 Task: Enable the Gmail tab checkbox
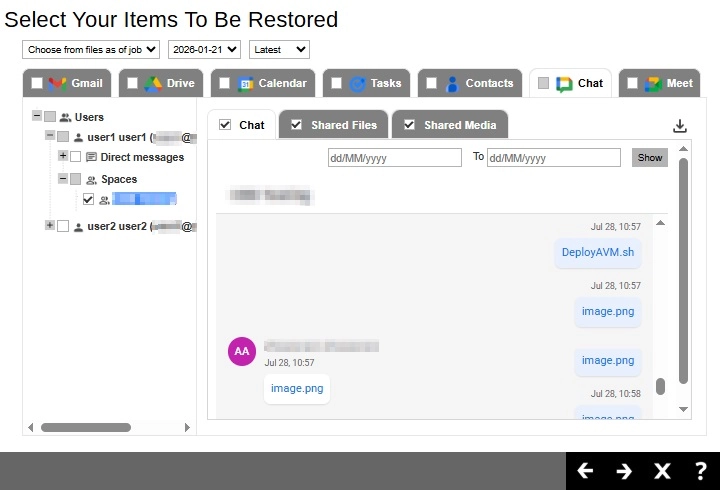[x=37, y=84]
